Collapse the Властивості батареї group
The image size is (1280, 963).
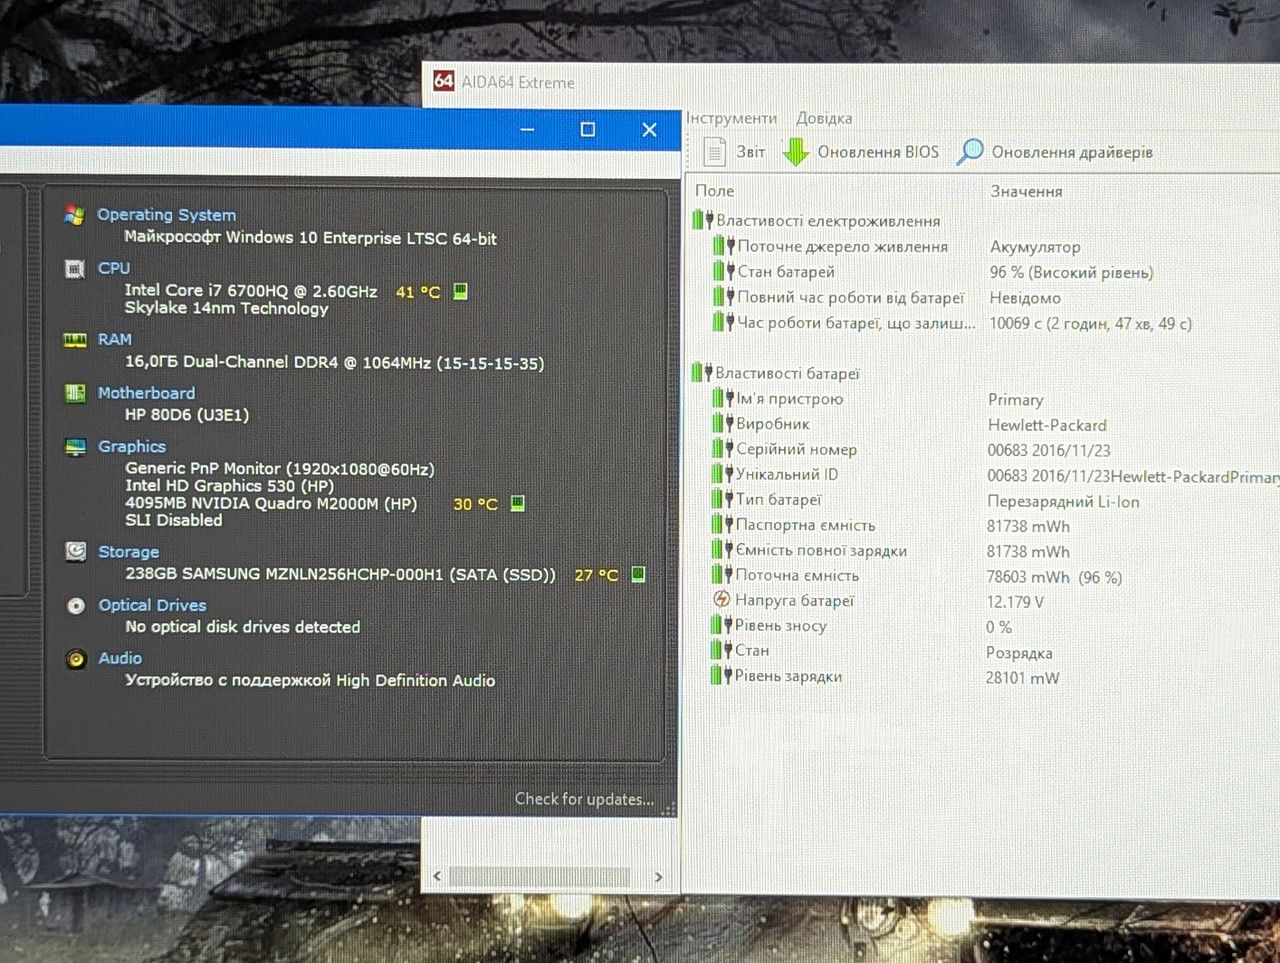pyautogui.click(x=701, y=373)
